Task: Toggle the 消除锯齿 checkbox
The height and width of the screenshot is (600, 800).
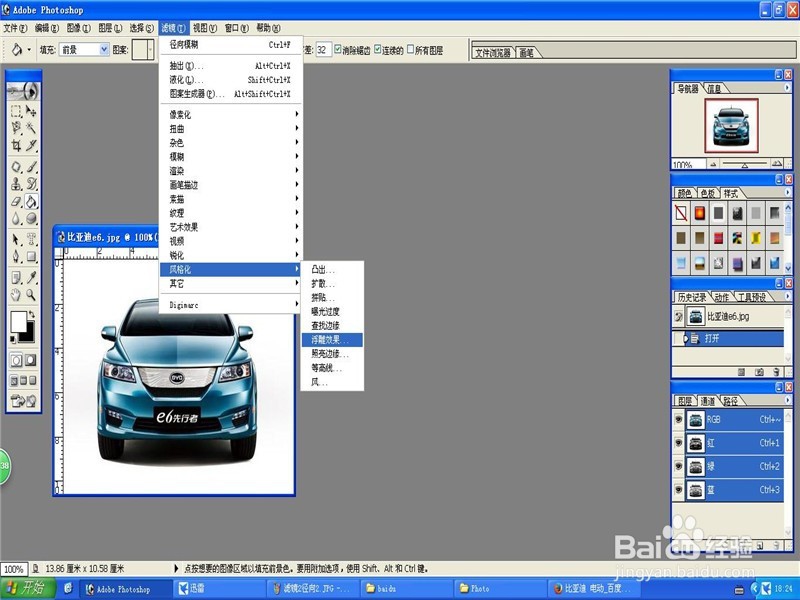Action: [337, 49]
